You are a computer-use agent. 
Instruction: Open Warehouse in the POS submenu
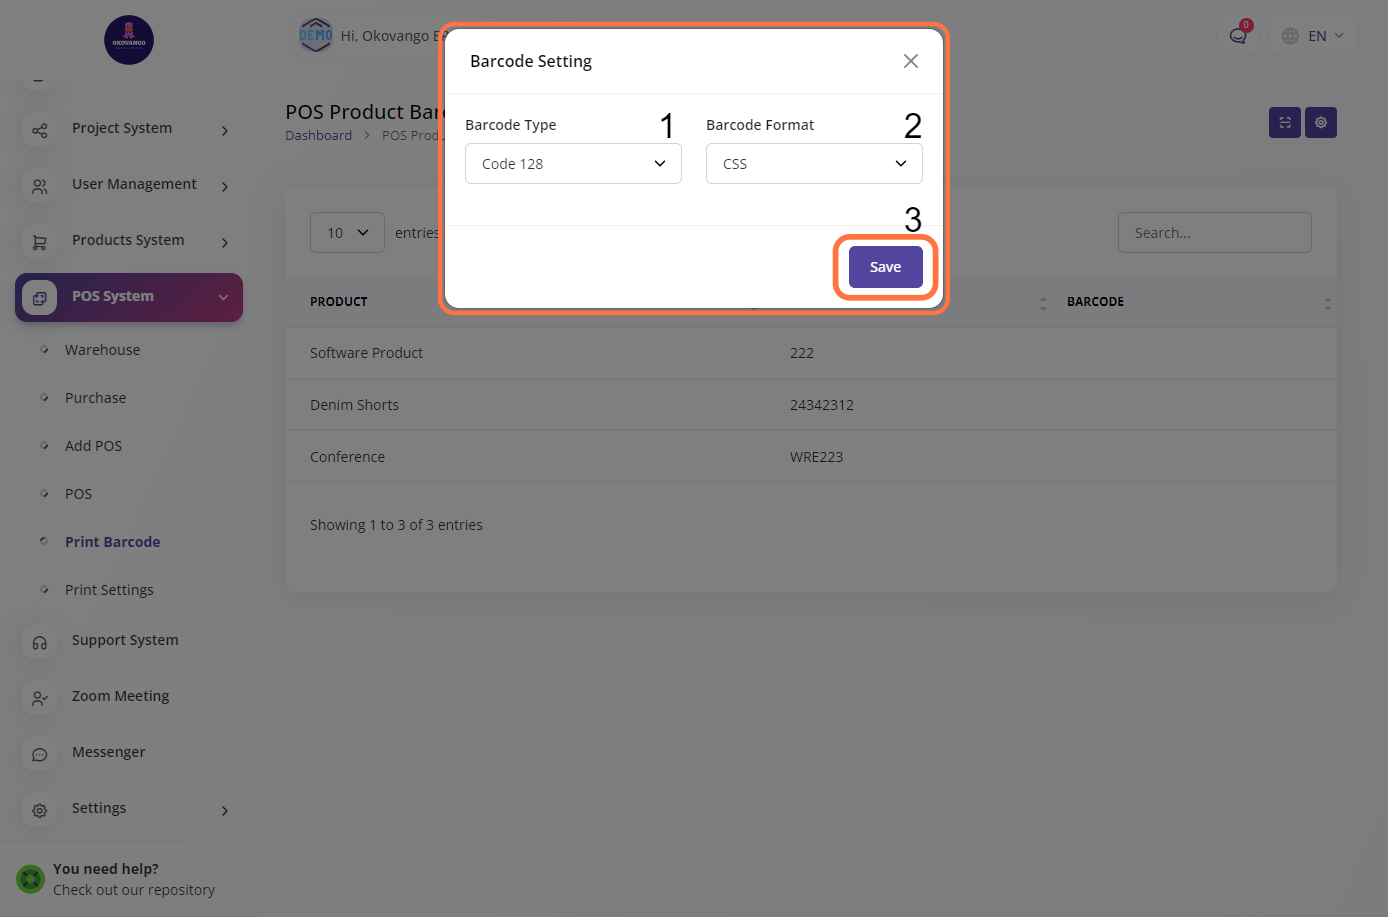click(102, 350)
